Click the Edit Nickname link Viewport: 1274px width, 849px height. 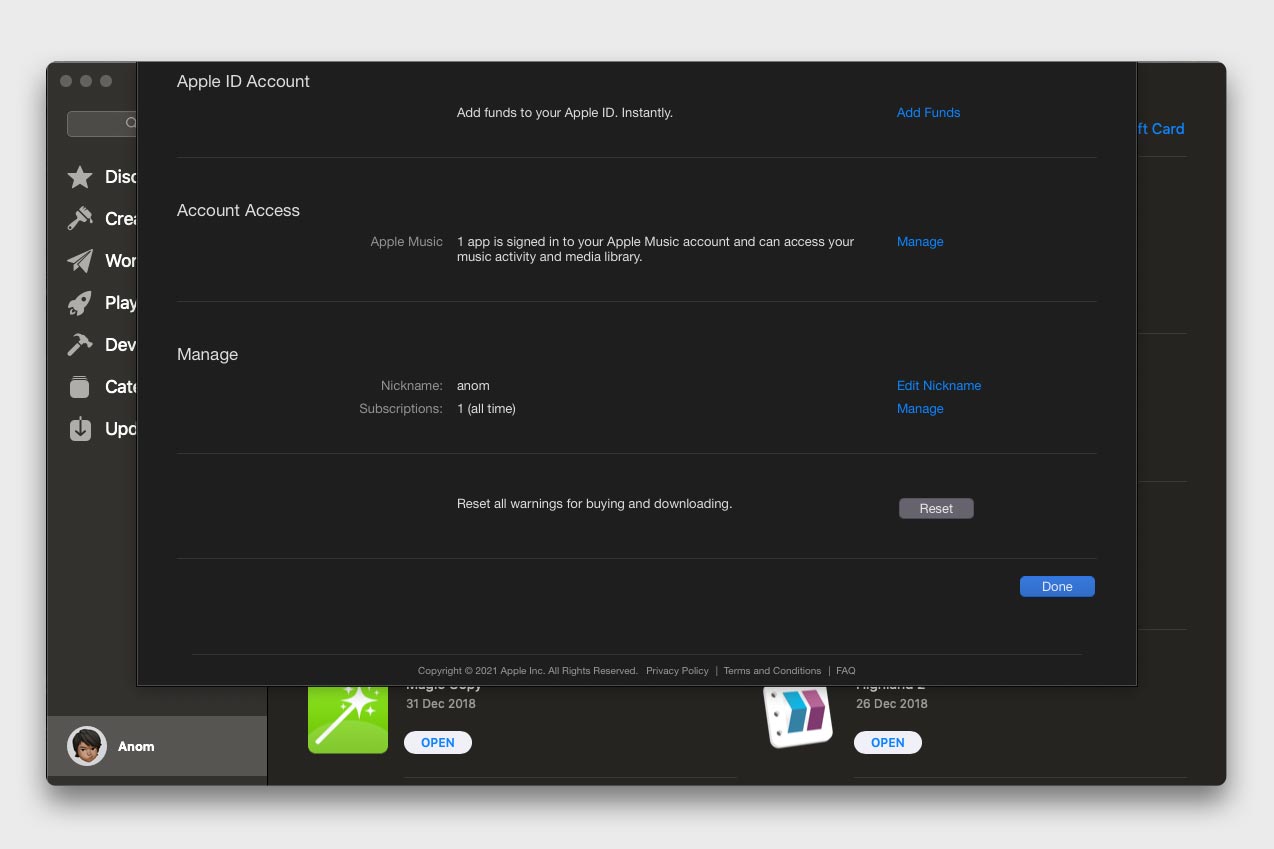938,386
